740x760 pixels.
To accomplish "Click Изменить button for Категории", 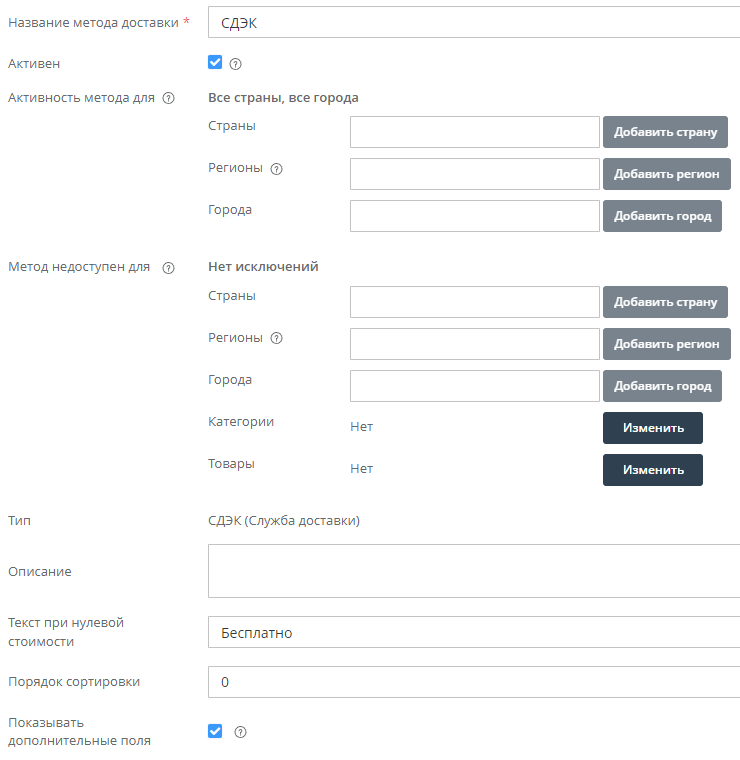I will [652, 428].
